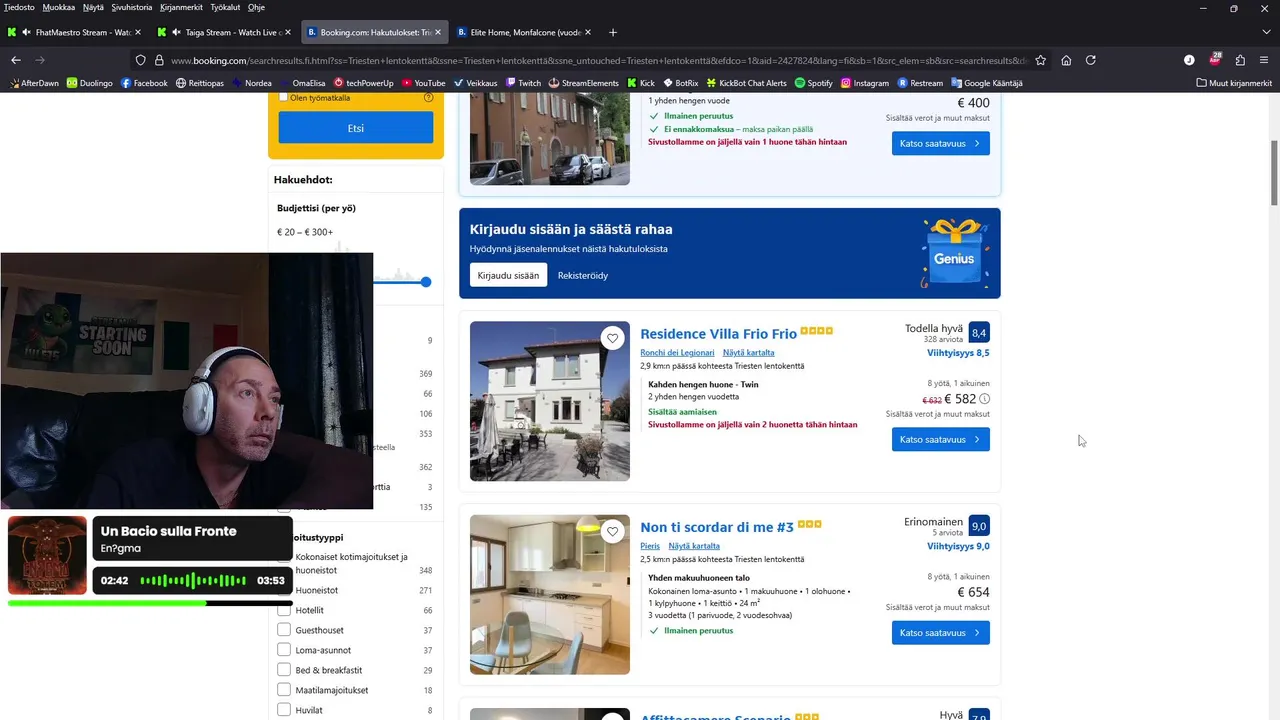Open the AfterDawn bookmark
Viewport: 1280px width, 720px height.
point(35,83)
